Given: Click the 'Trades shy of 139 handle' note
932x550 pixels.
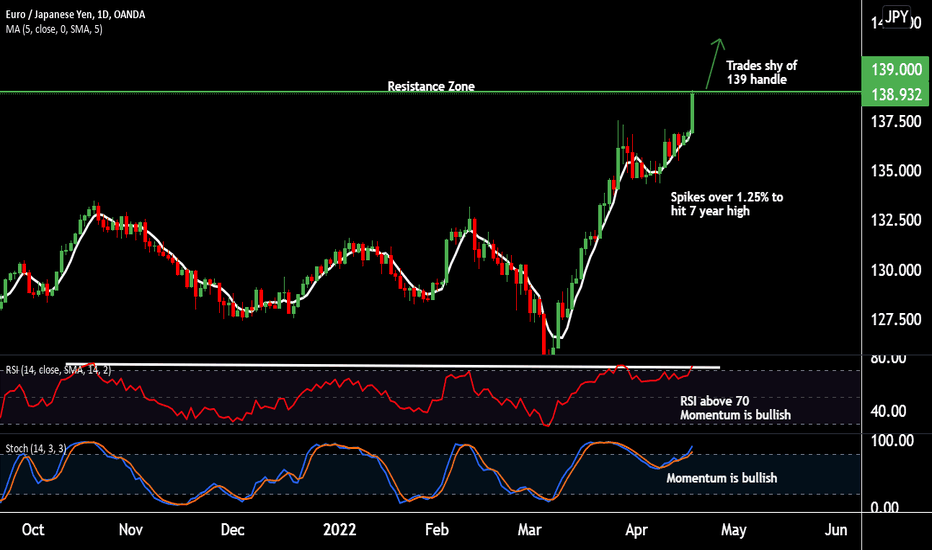Looking at the screenshot, I should 761,73.
